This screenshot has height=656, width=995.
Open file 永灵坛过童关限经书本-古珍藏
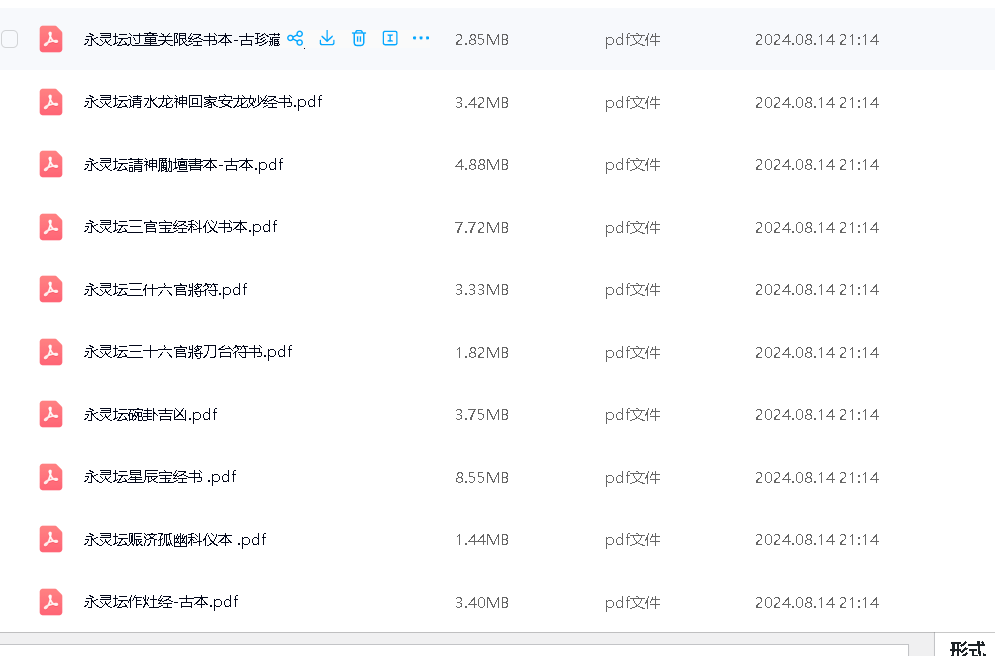pyautogui.click(x=181, y=40)
